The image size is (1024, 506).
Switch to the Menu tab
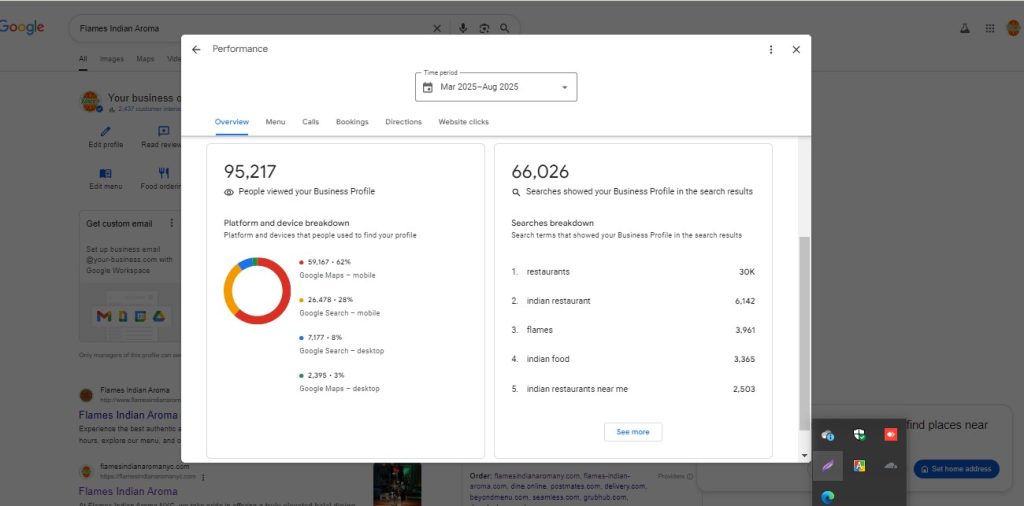coord(275,122)
